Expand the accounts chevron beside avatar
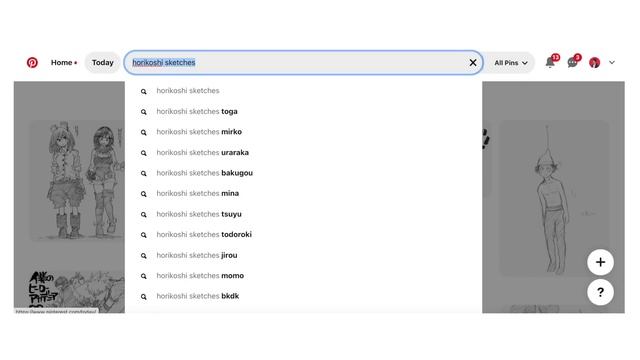Image resolution: width=640 pixels, height=360 pixels. click(611, 62)
